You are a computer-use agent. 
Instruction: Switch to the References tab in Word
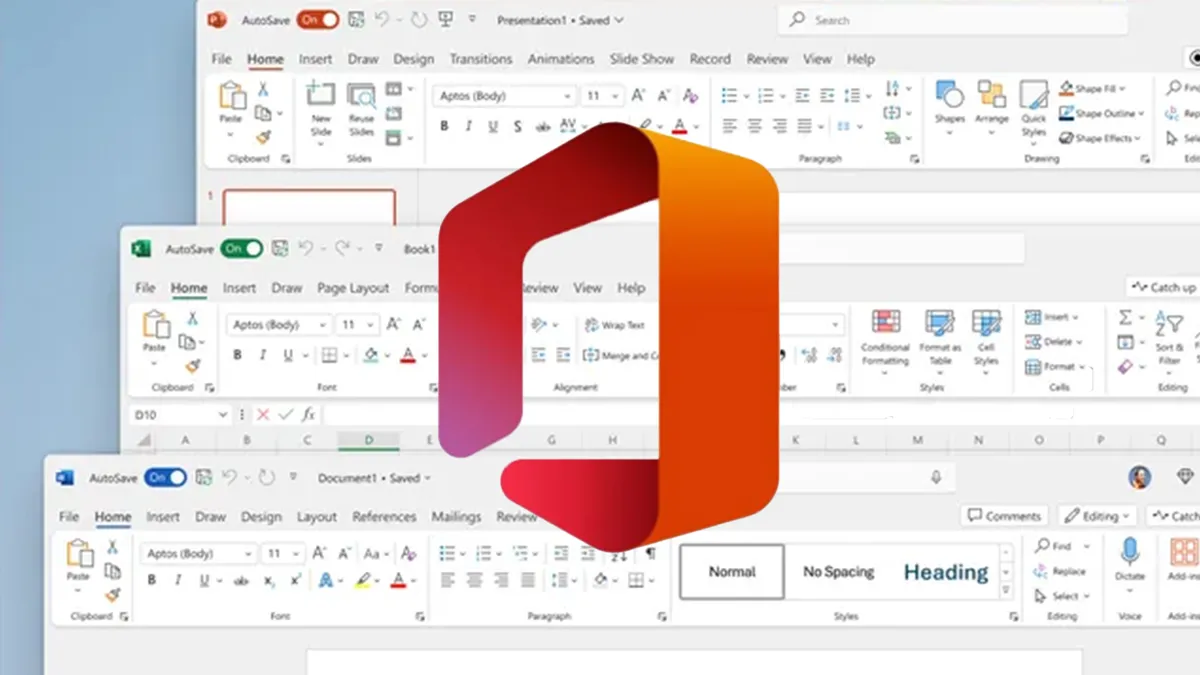pos(384,517)
